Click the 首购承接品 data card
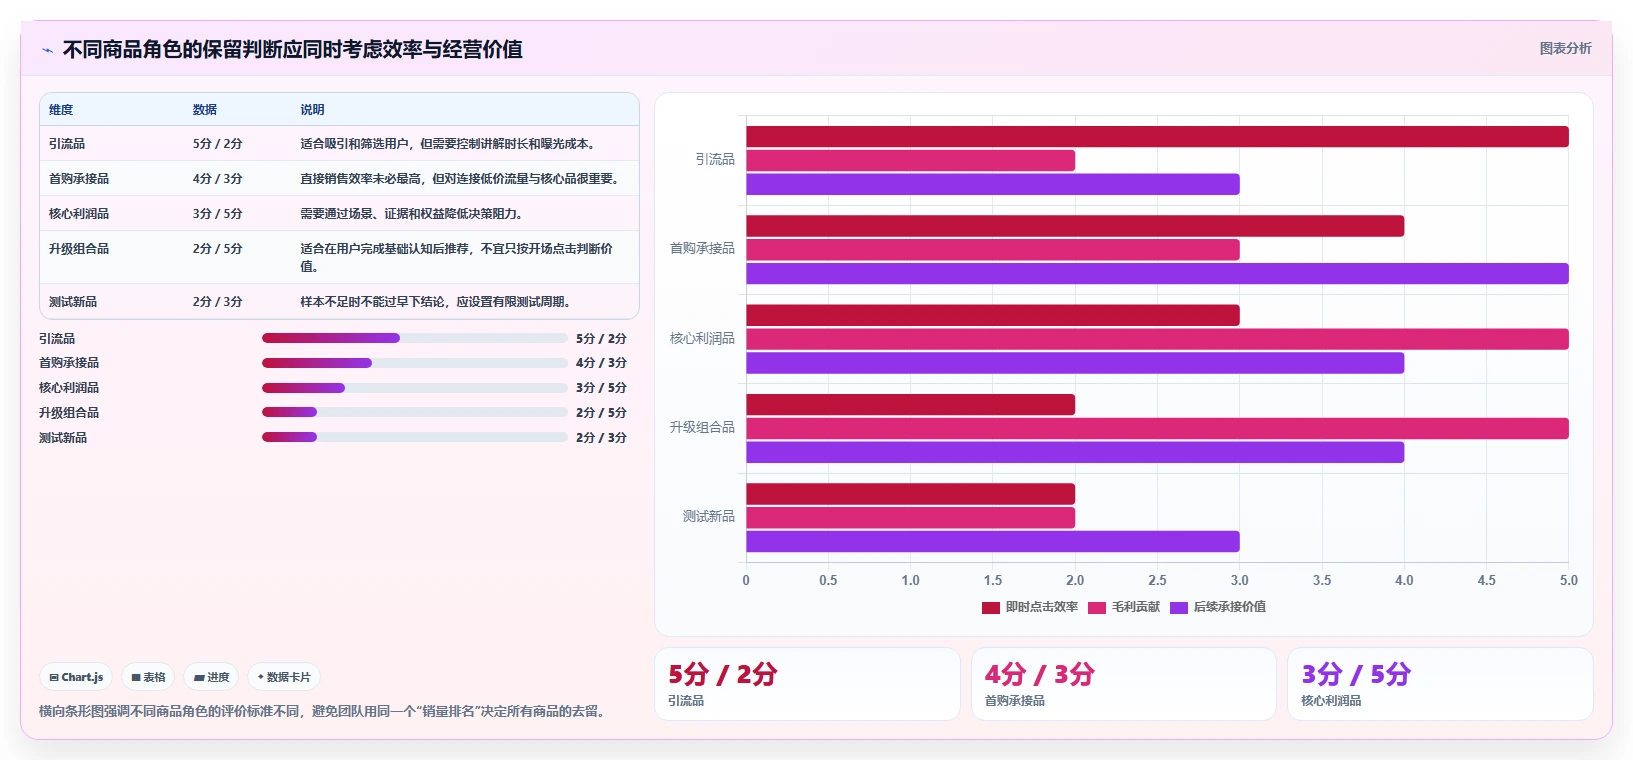 point(1124,684)
